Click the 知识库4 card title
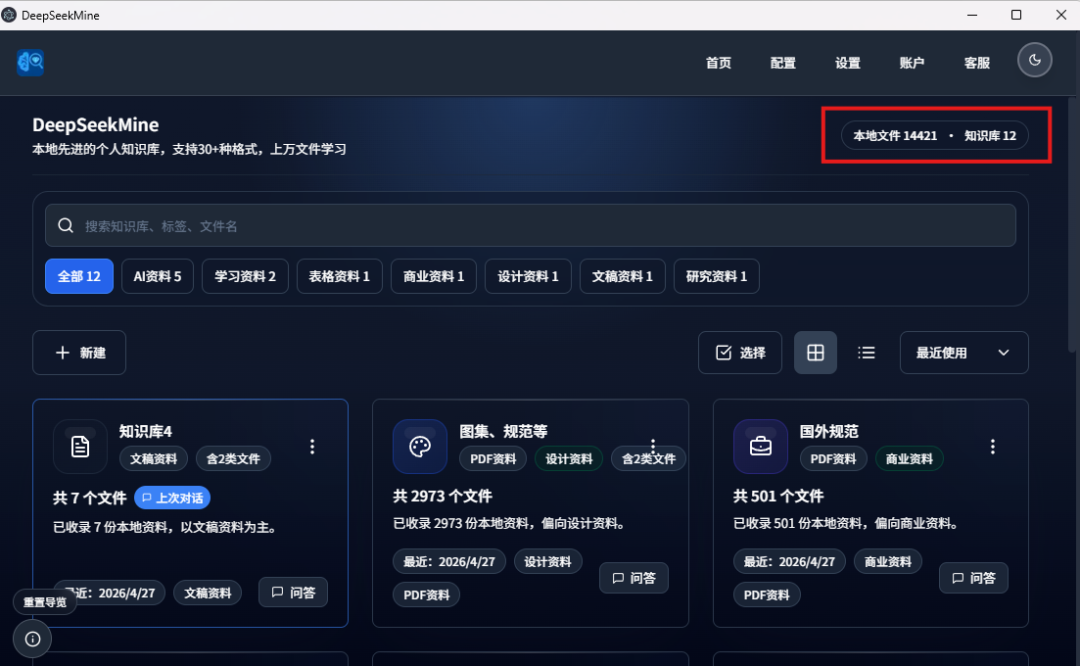This screenshot has width=1080, height=666. click(x=145, y=431)
